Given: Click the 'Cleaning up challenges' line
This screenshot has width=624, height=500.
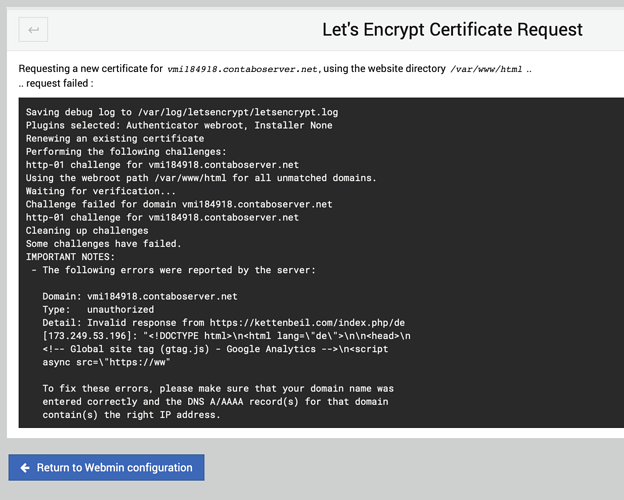Looking at the screenshot, I should [x=87, y=230].
